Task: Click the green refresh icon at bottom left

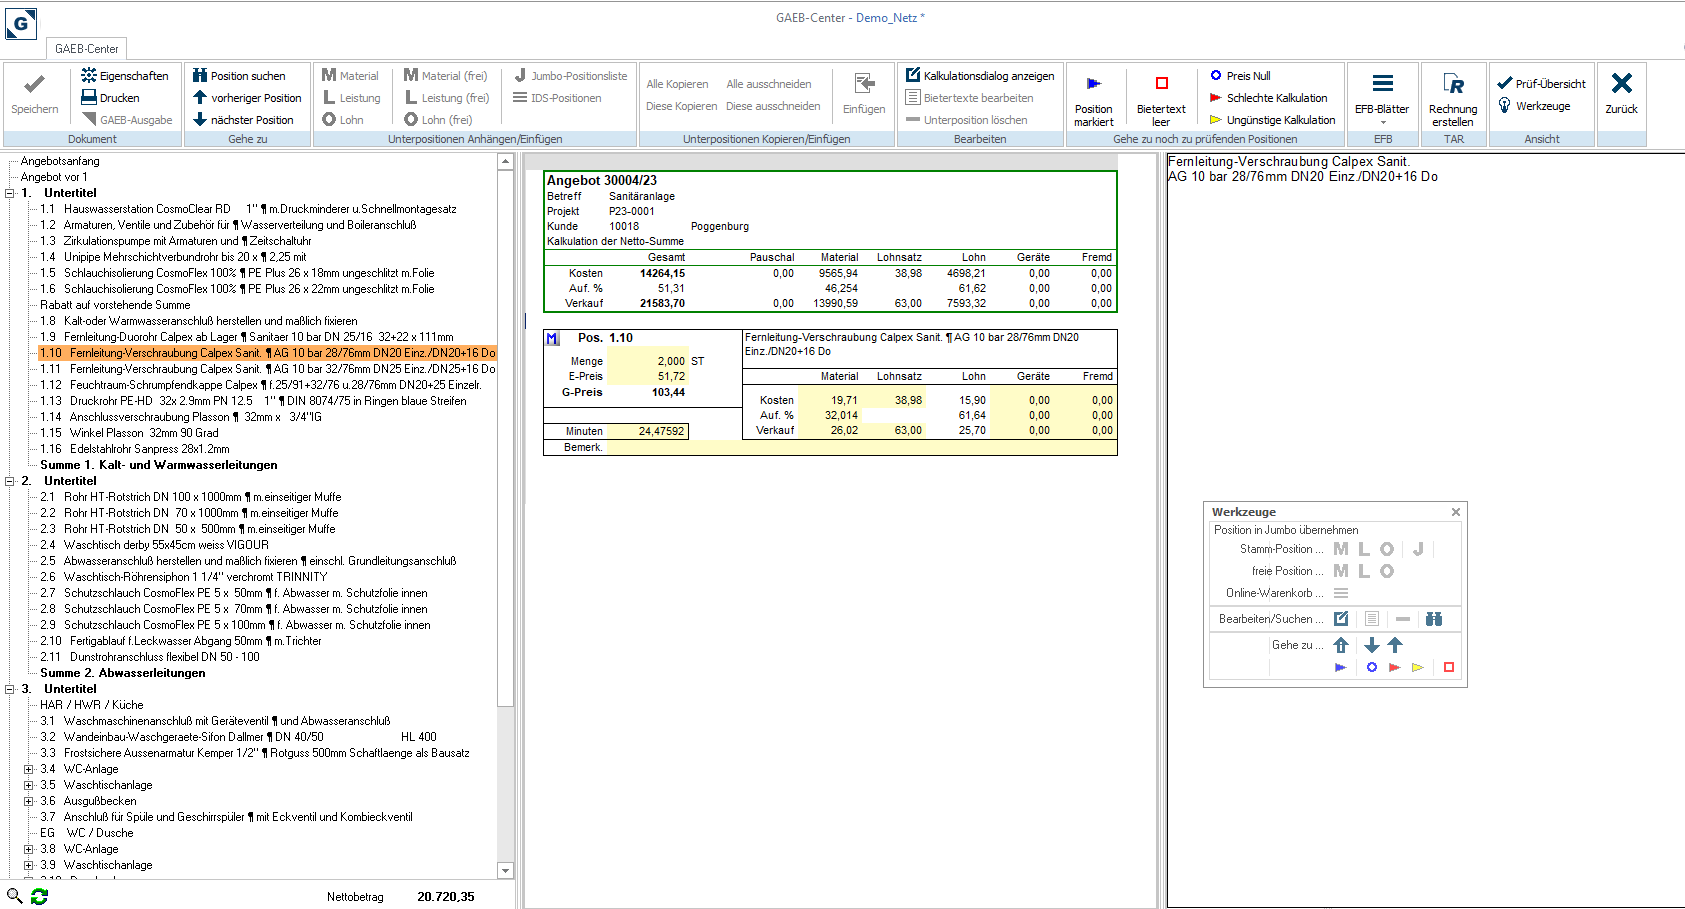Action: [x=39, y=896]
